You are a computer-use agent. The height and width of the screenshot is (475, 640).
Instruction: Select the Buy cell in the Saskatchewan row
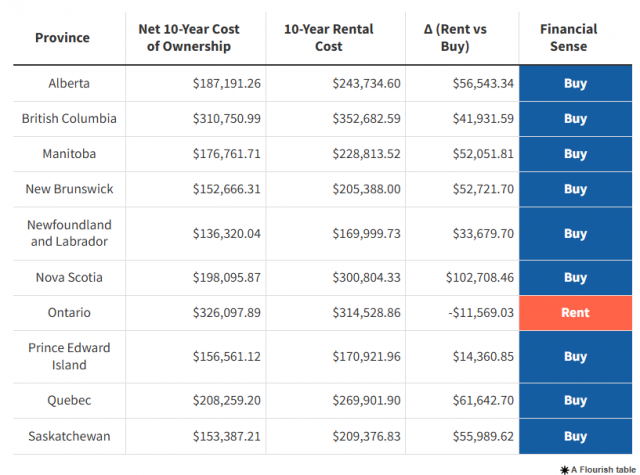(x=575, y=437)
